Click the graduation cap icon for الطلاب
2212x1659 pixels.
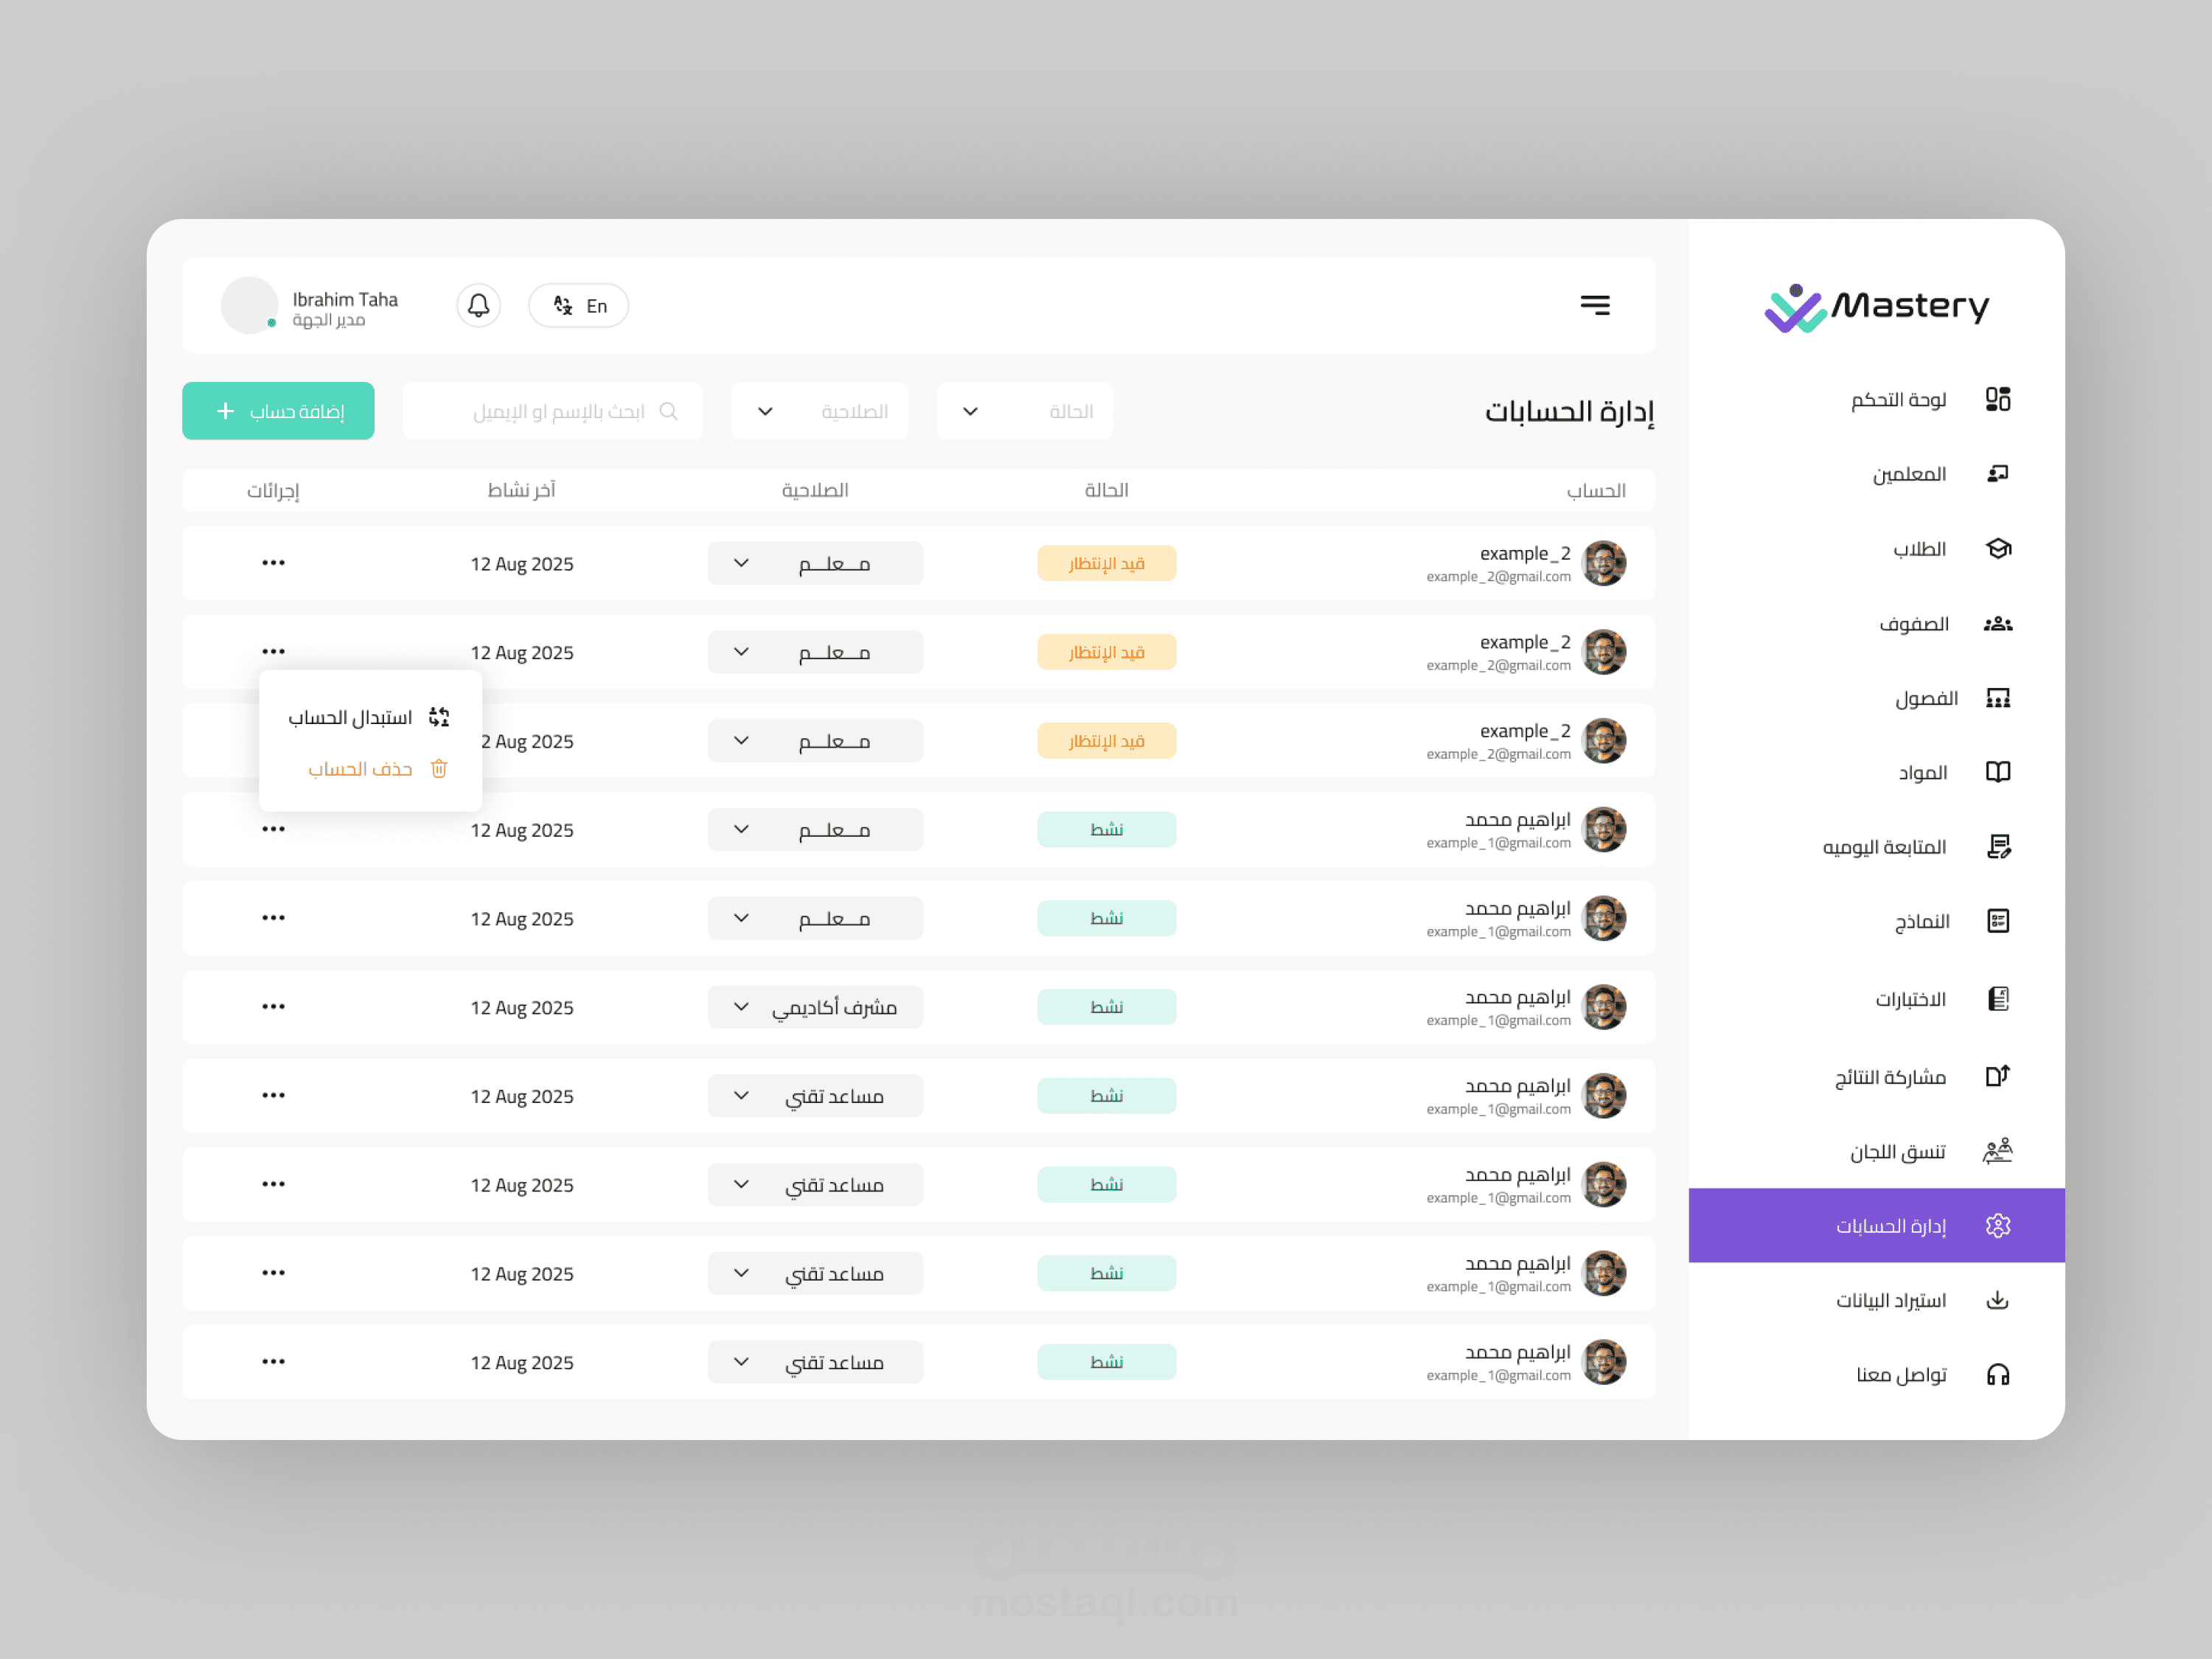pos(1997,549)
